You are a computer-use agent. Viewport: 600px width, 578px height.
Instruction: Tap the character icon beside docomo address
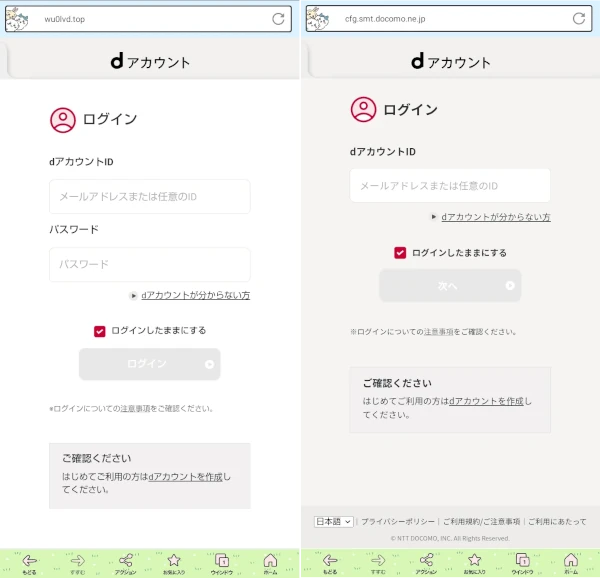318,19
